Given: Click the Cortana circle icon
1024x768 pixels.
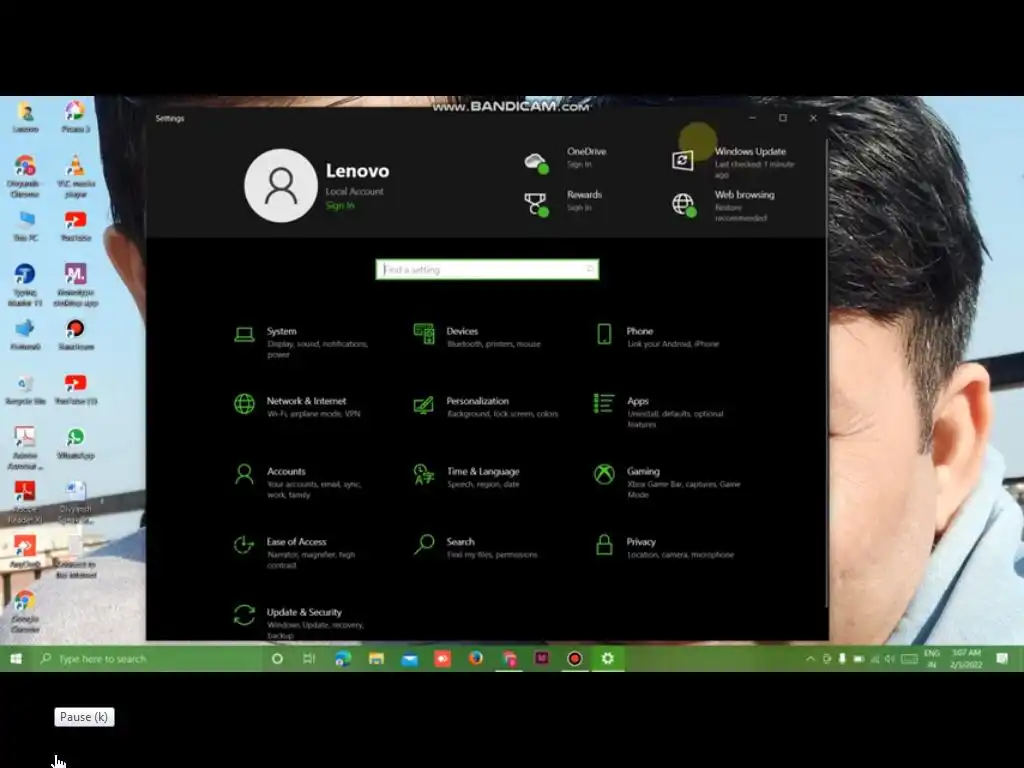Looking at the screenshot, I should coord(277,658).
